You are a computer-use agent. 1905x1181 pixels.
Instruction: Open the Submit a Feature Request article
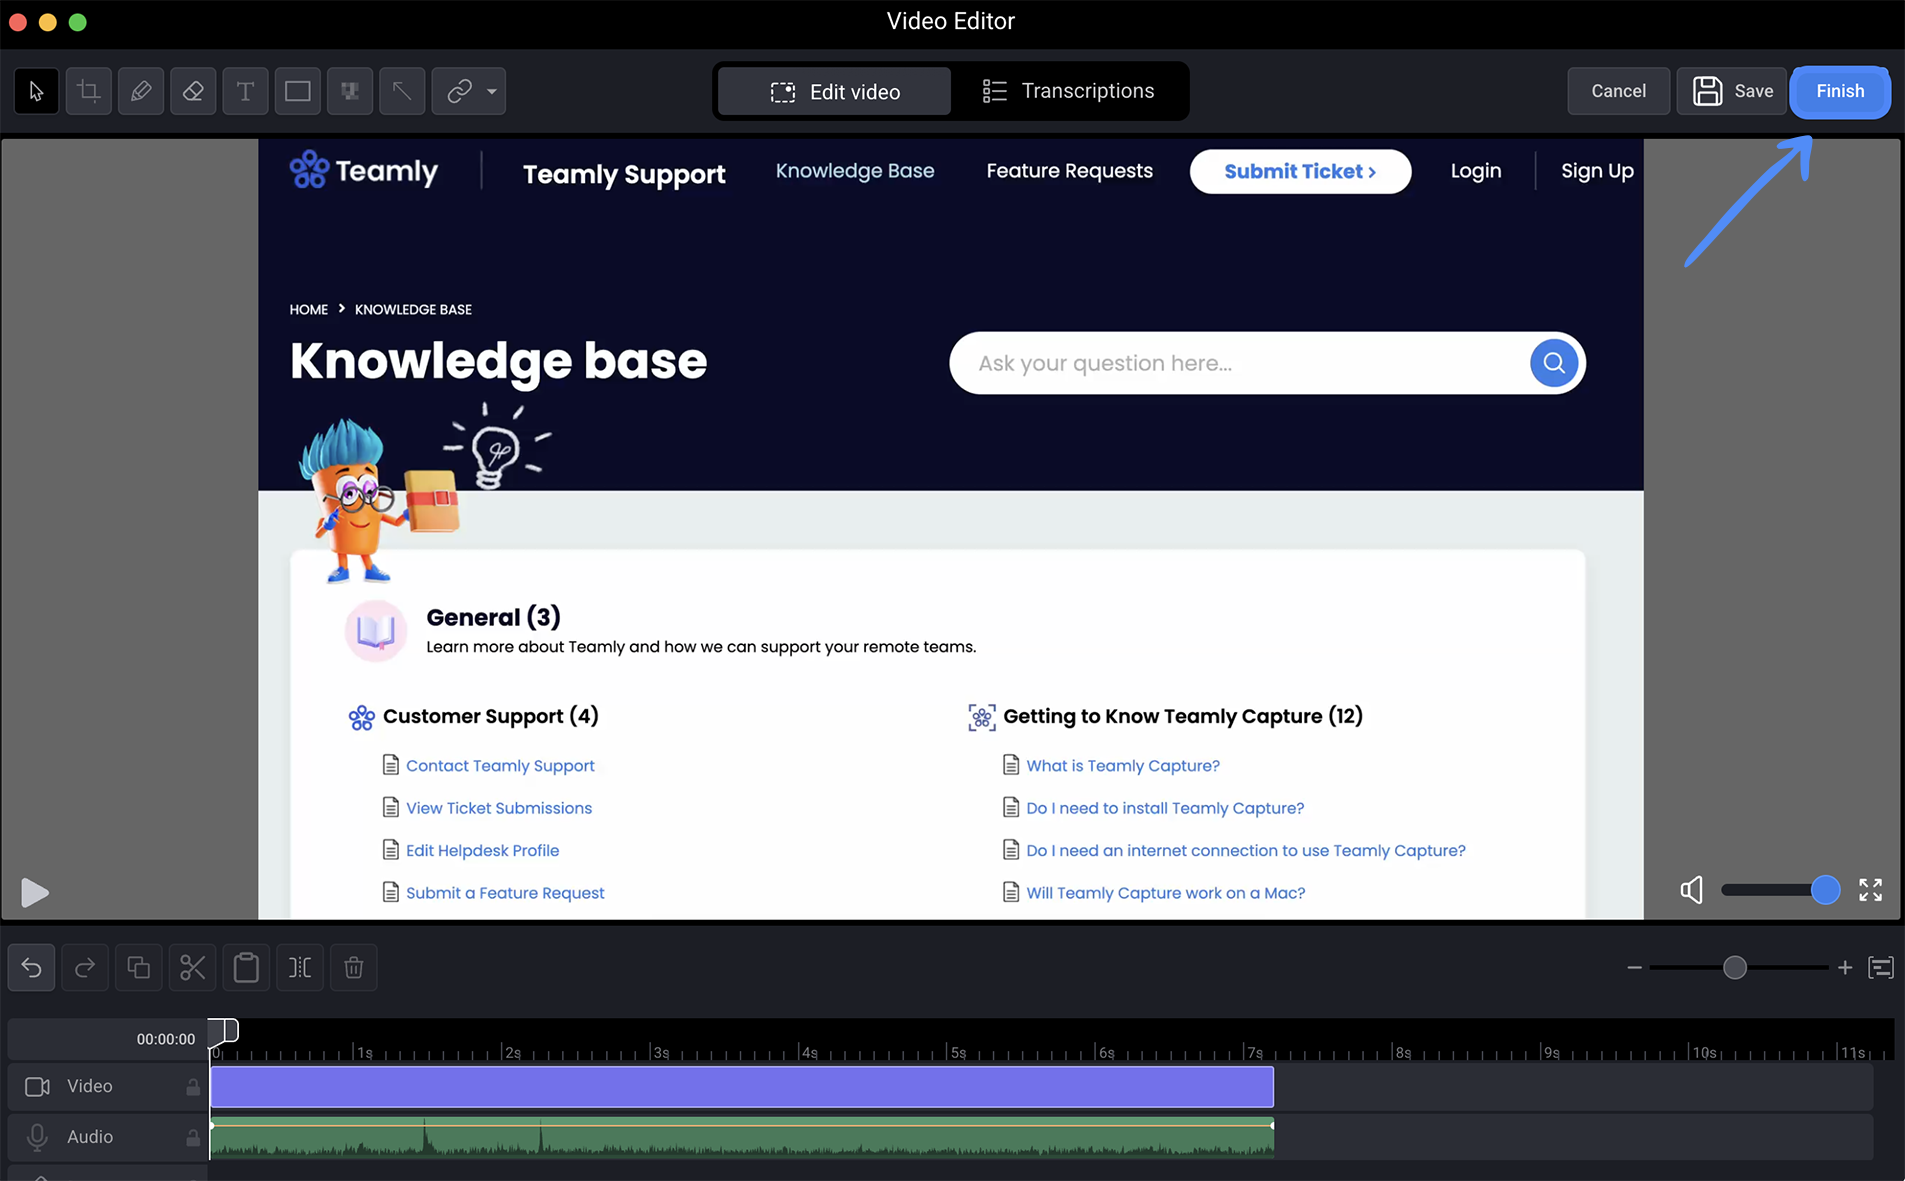point(505,893)
